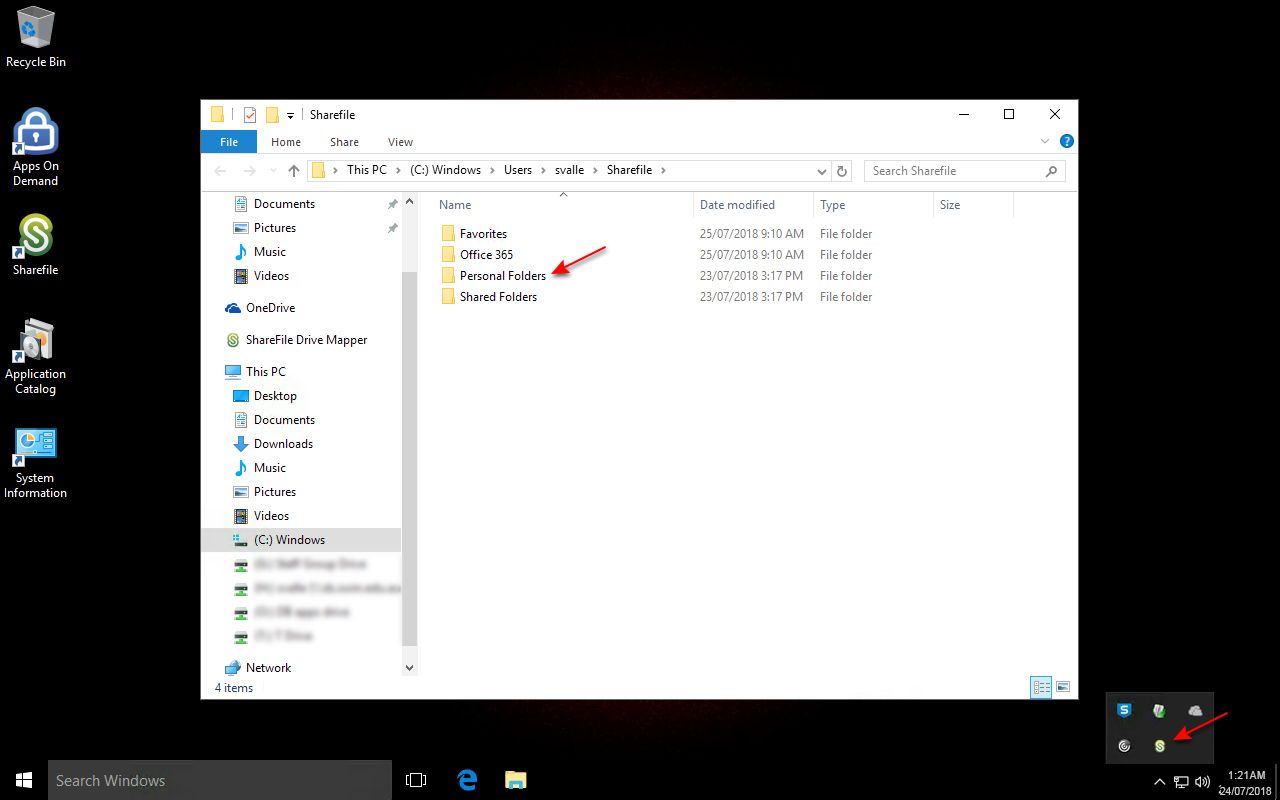Screen dimensions: 1280x800
Task: Open the File menu tab
Action: (229, 142)
